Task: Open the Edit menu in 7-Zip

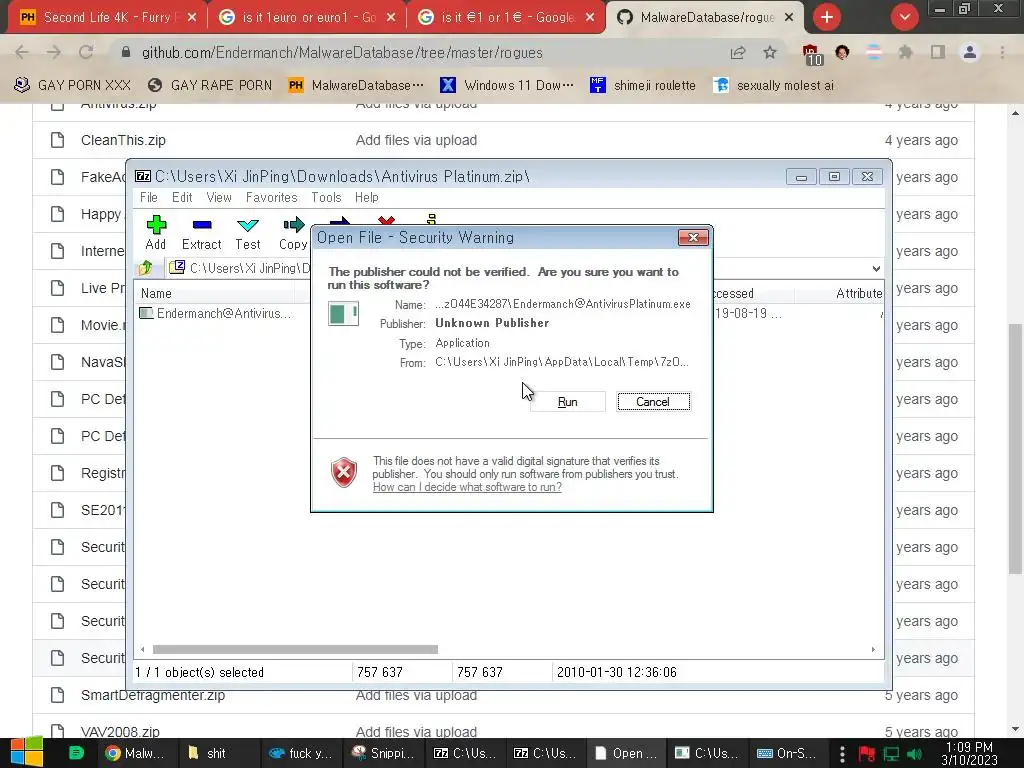Action: (x=182, y=197)
